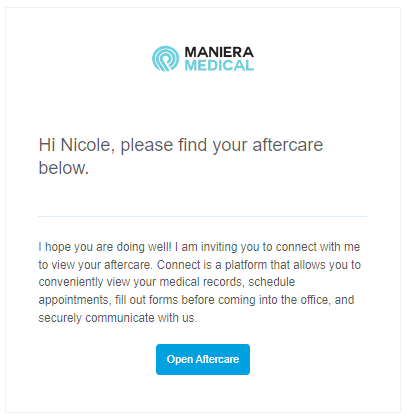Click 'before coming into the office' phrase
407x419 pixels.
click(256, 300)
